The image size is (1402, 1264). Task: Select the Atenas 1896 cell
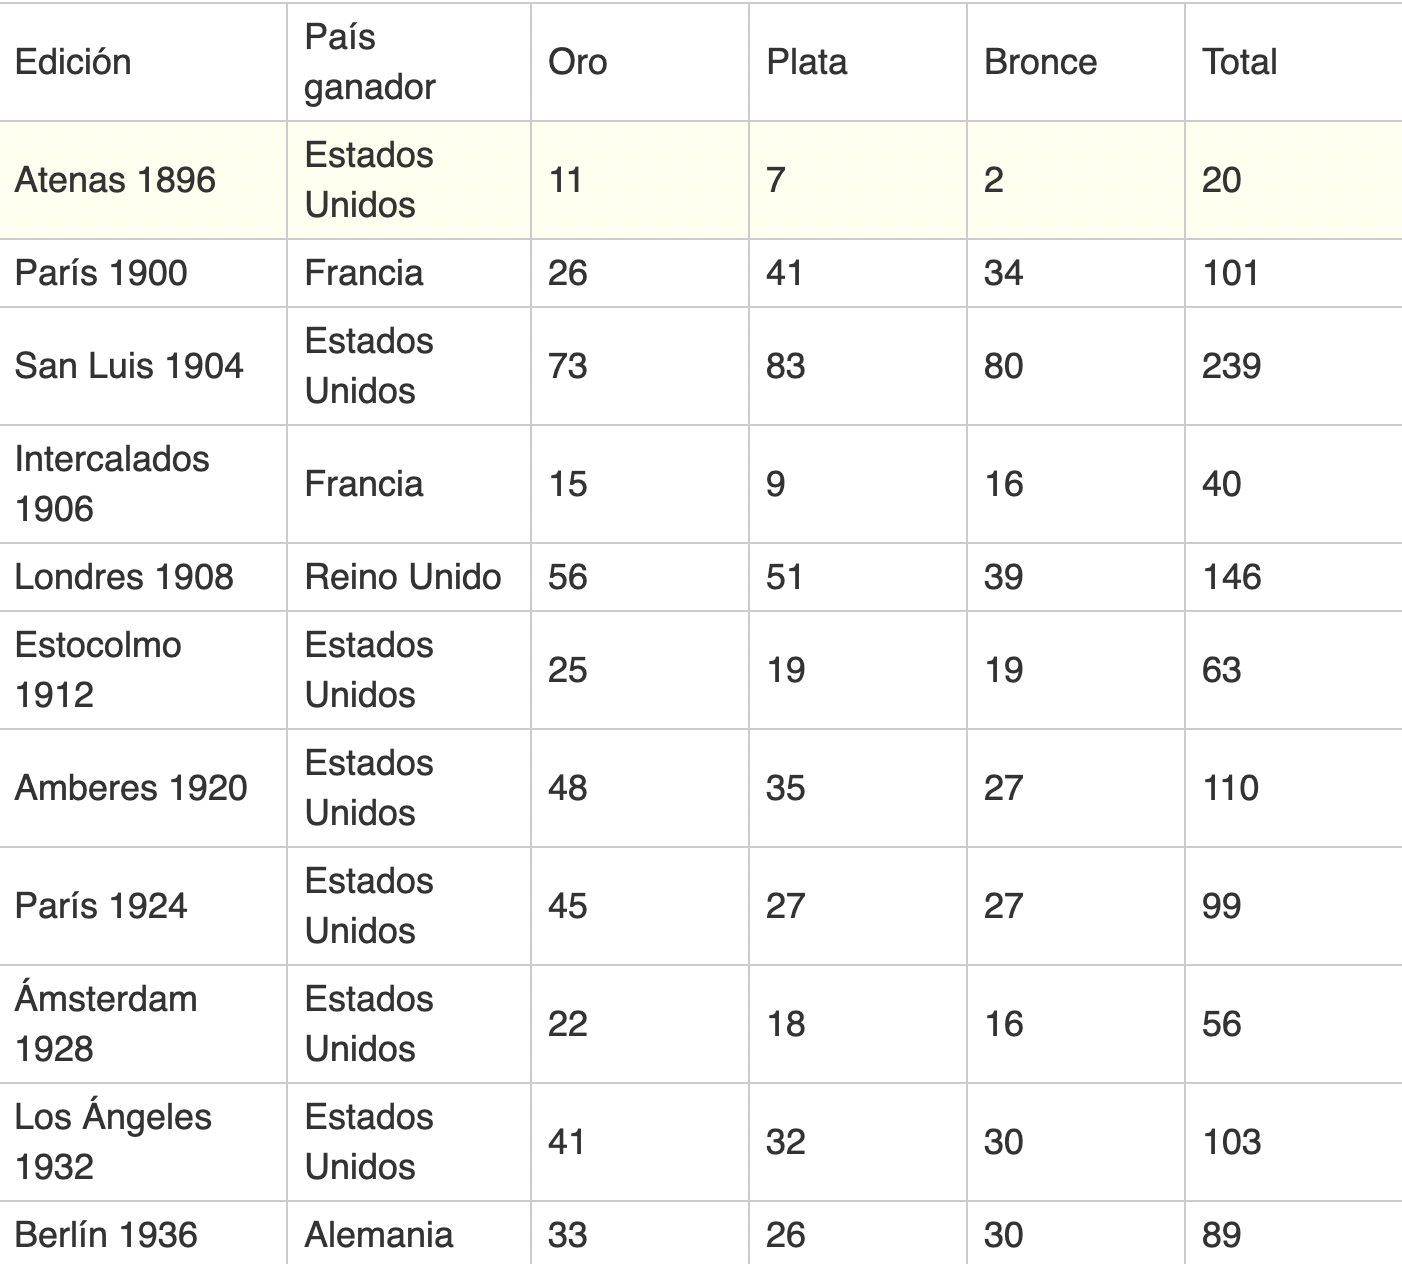coord(143,180)
